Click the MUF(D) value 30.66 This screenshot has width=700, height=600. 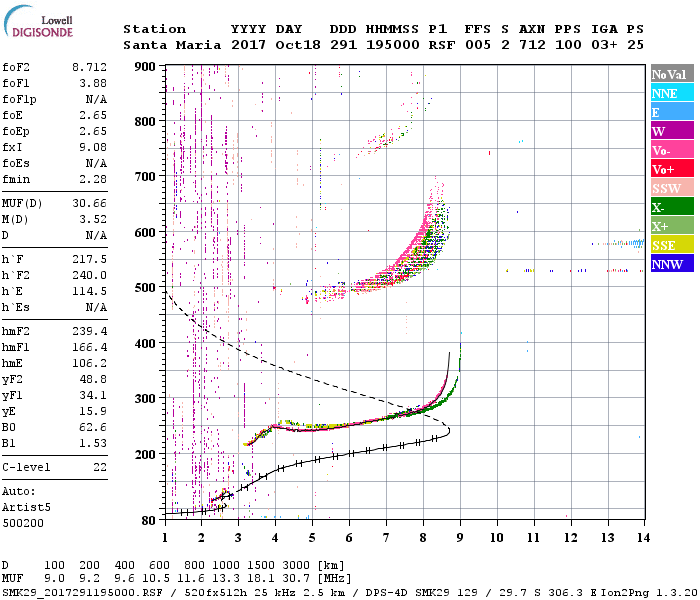(x=89, y=204)
